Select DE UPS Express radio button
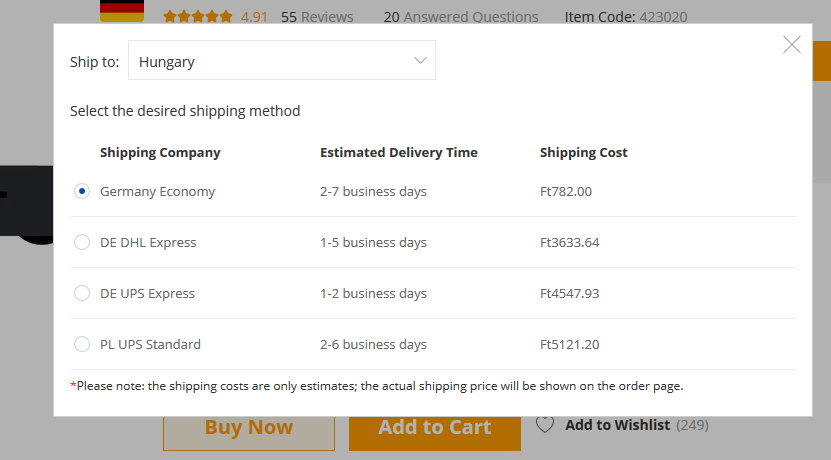 (x=82, y=293)
